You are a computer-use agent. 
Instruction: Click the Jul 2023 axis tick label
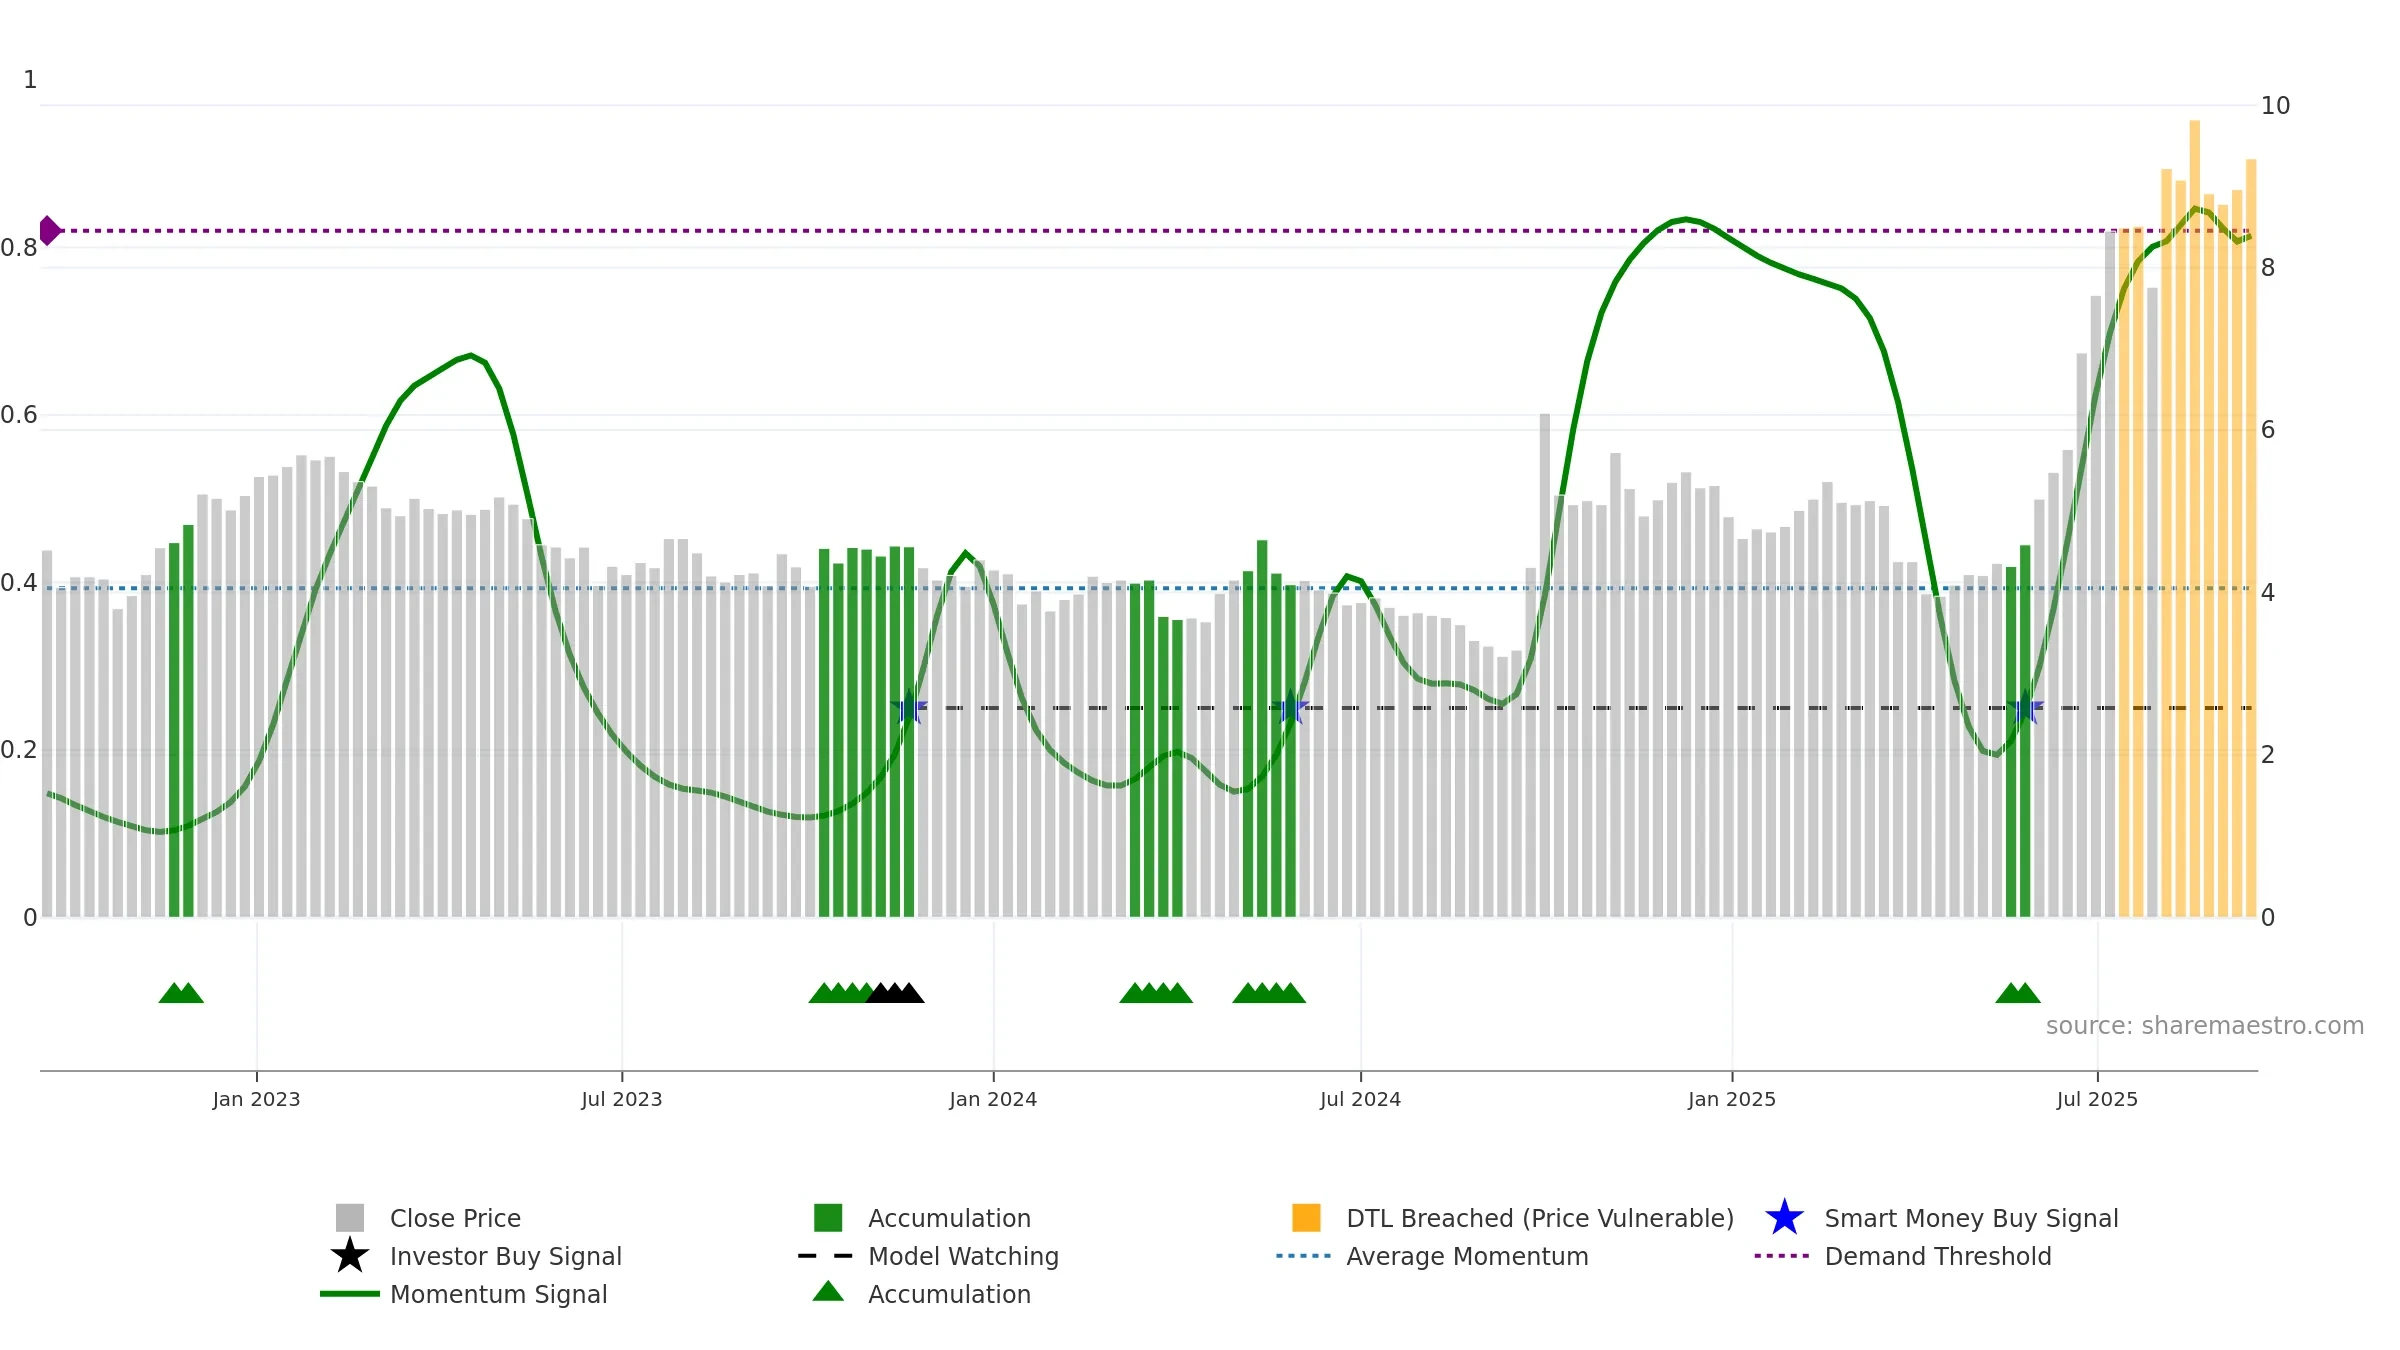tap(622, 1100)
